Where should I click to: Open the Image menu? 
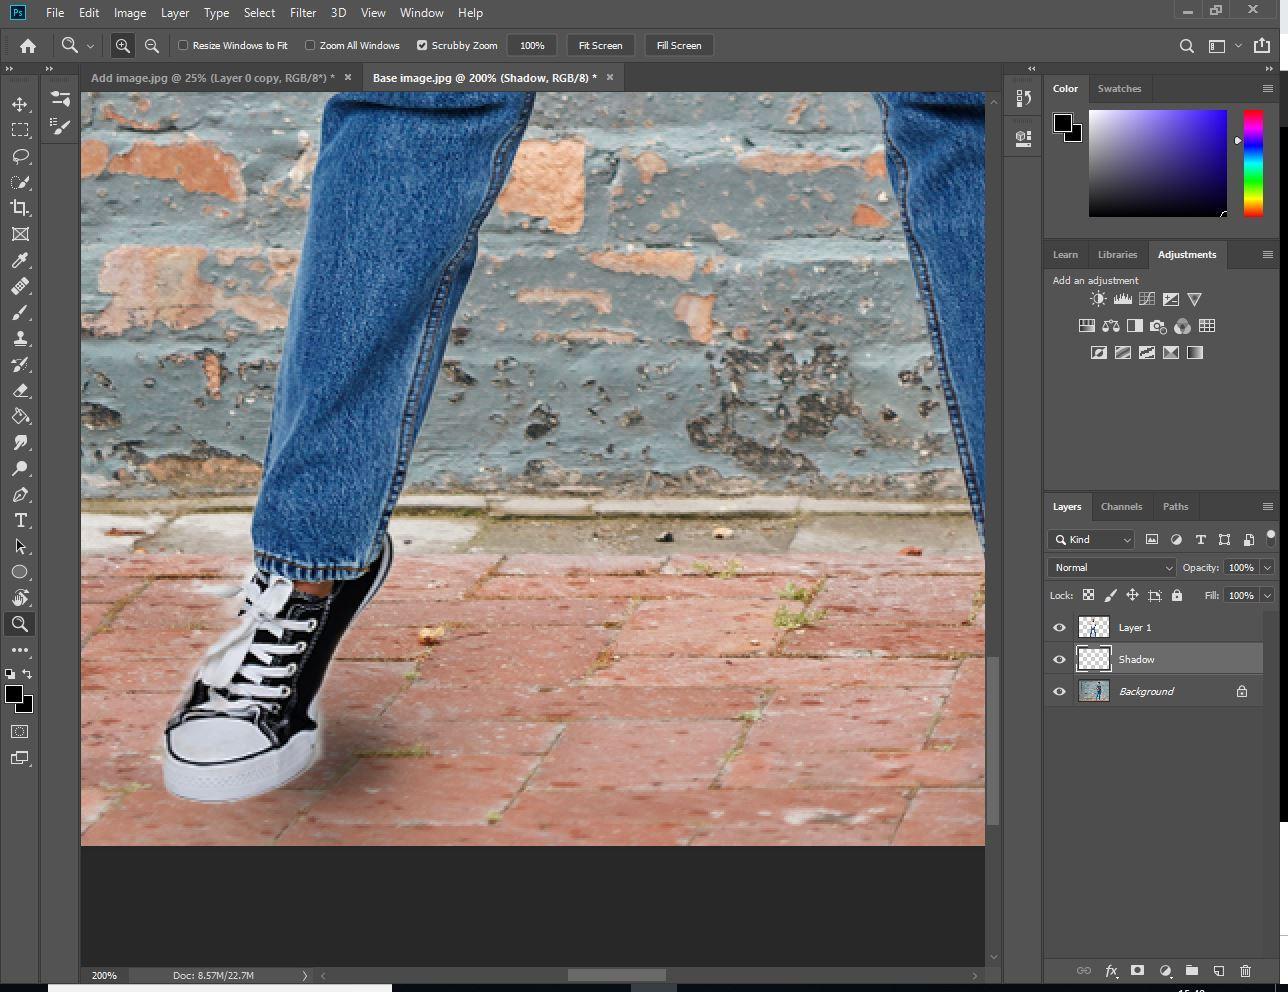tap(130, 13)
